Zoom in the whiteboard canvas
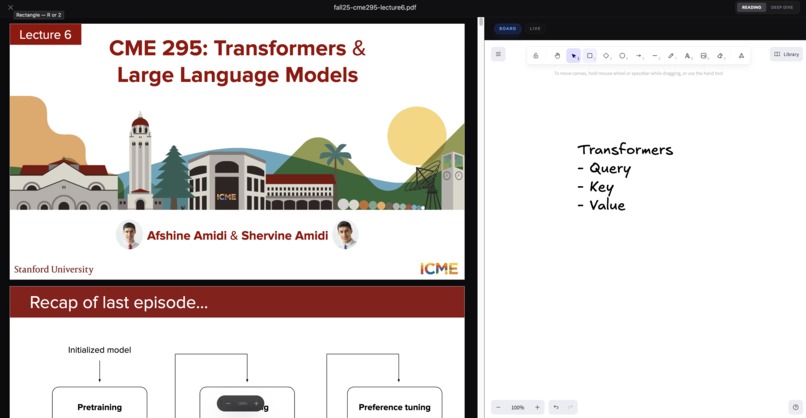Viewport: 806px width, 418px height. (x=537, y=407)
